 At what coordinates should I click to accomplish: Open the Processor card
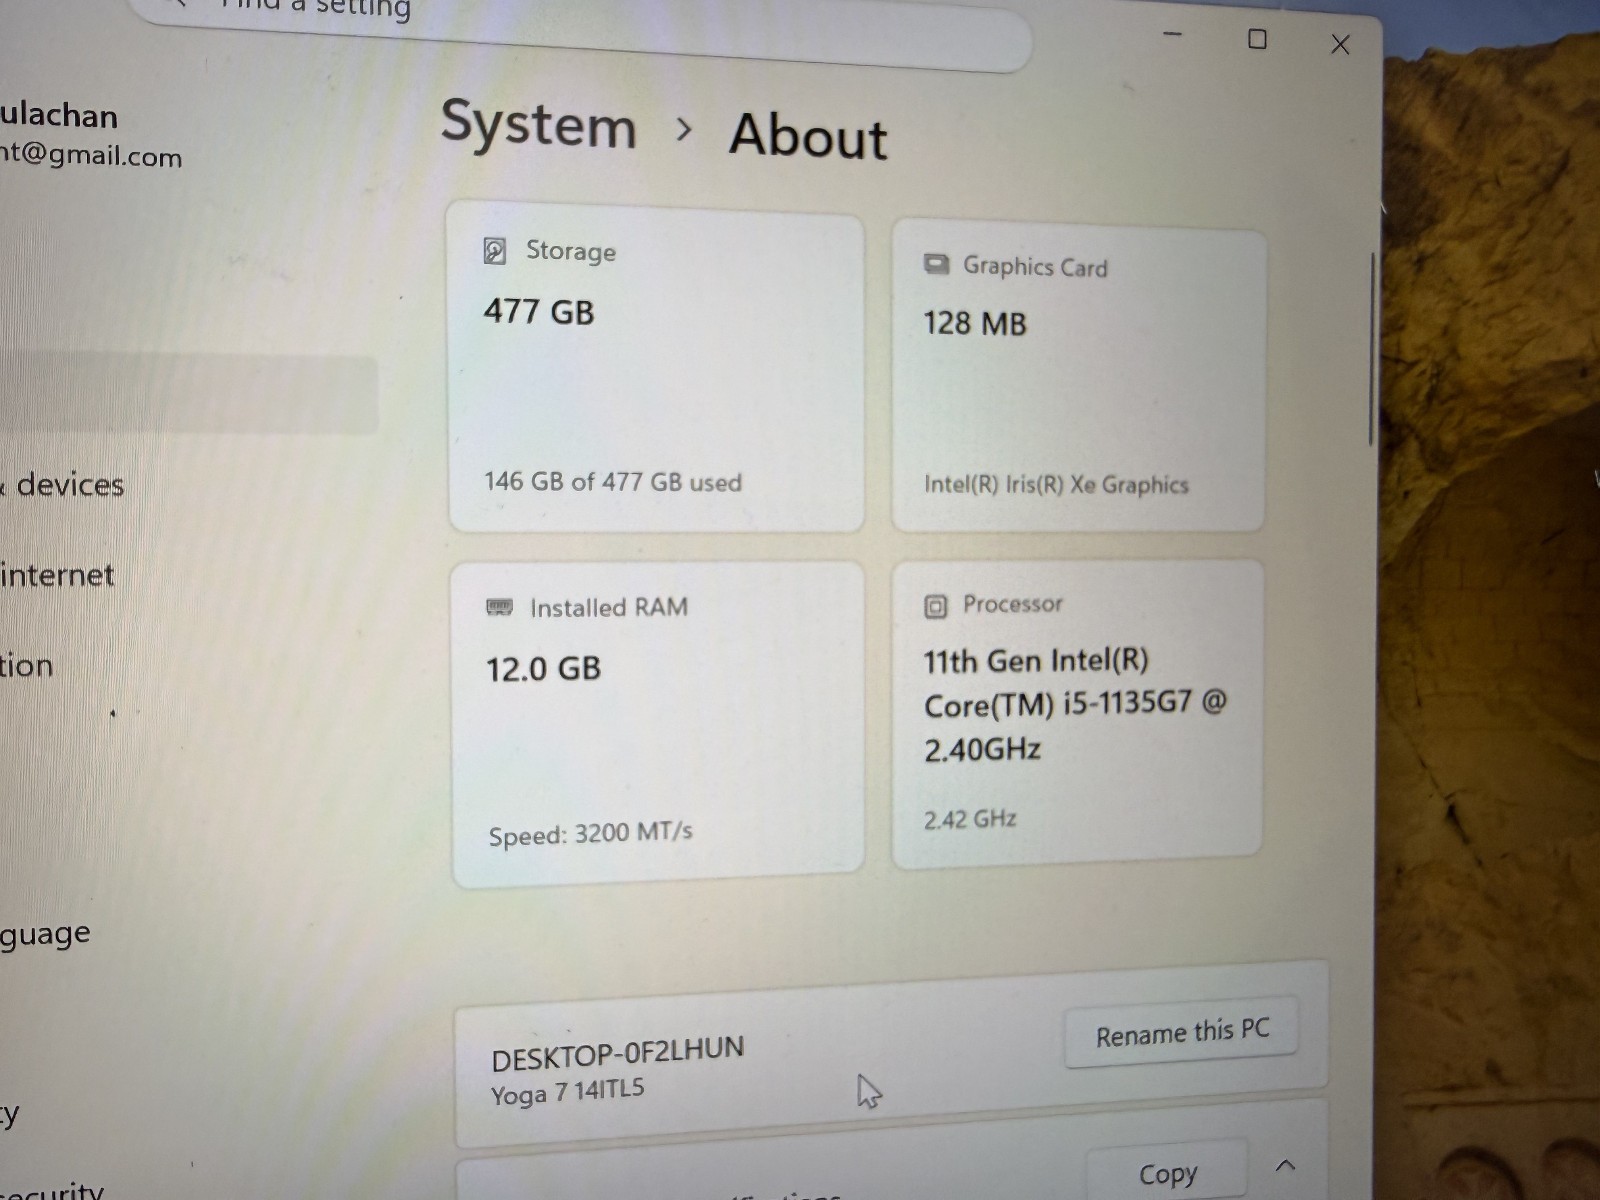1077,713
